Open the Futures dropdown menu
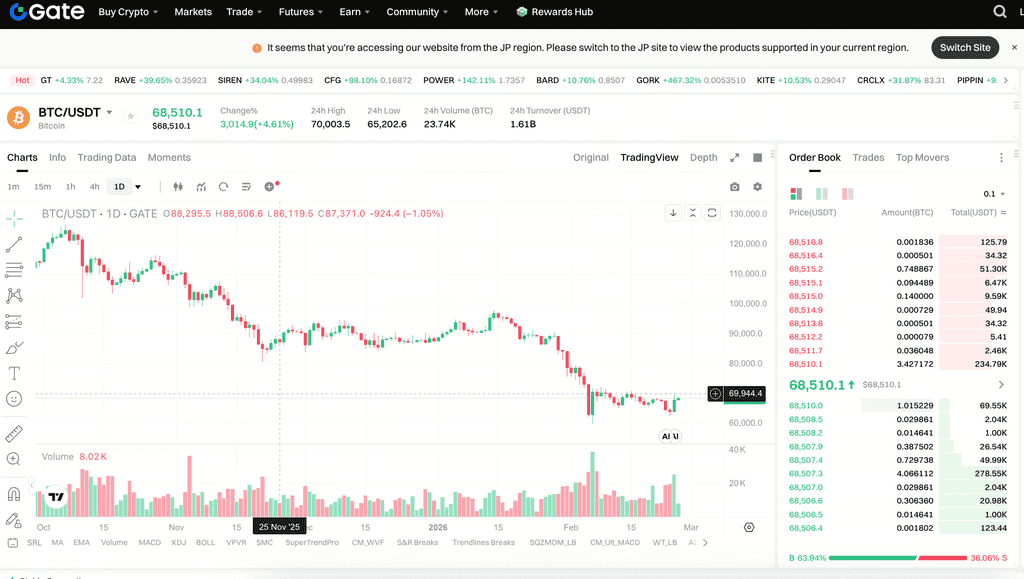The height and width of the screenshot is (579, 1024). (x=300, y=12)
